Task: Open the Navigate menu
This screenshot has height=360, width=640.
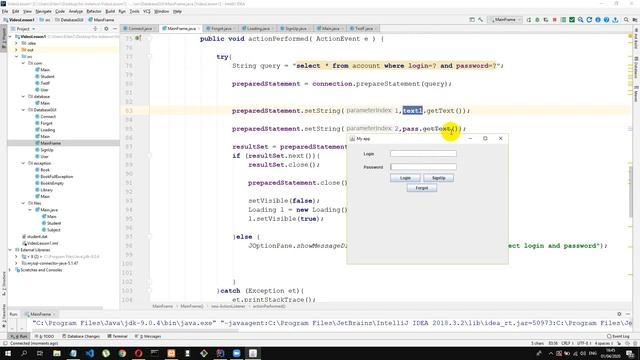Action: (x=43, y=11)
